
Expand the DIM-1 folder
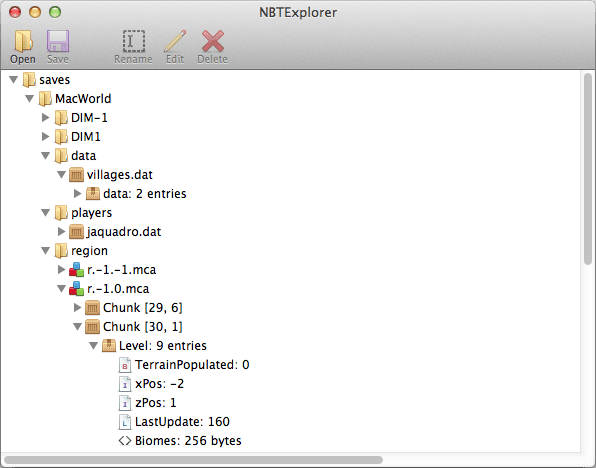[x=46, y=117]
